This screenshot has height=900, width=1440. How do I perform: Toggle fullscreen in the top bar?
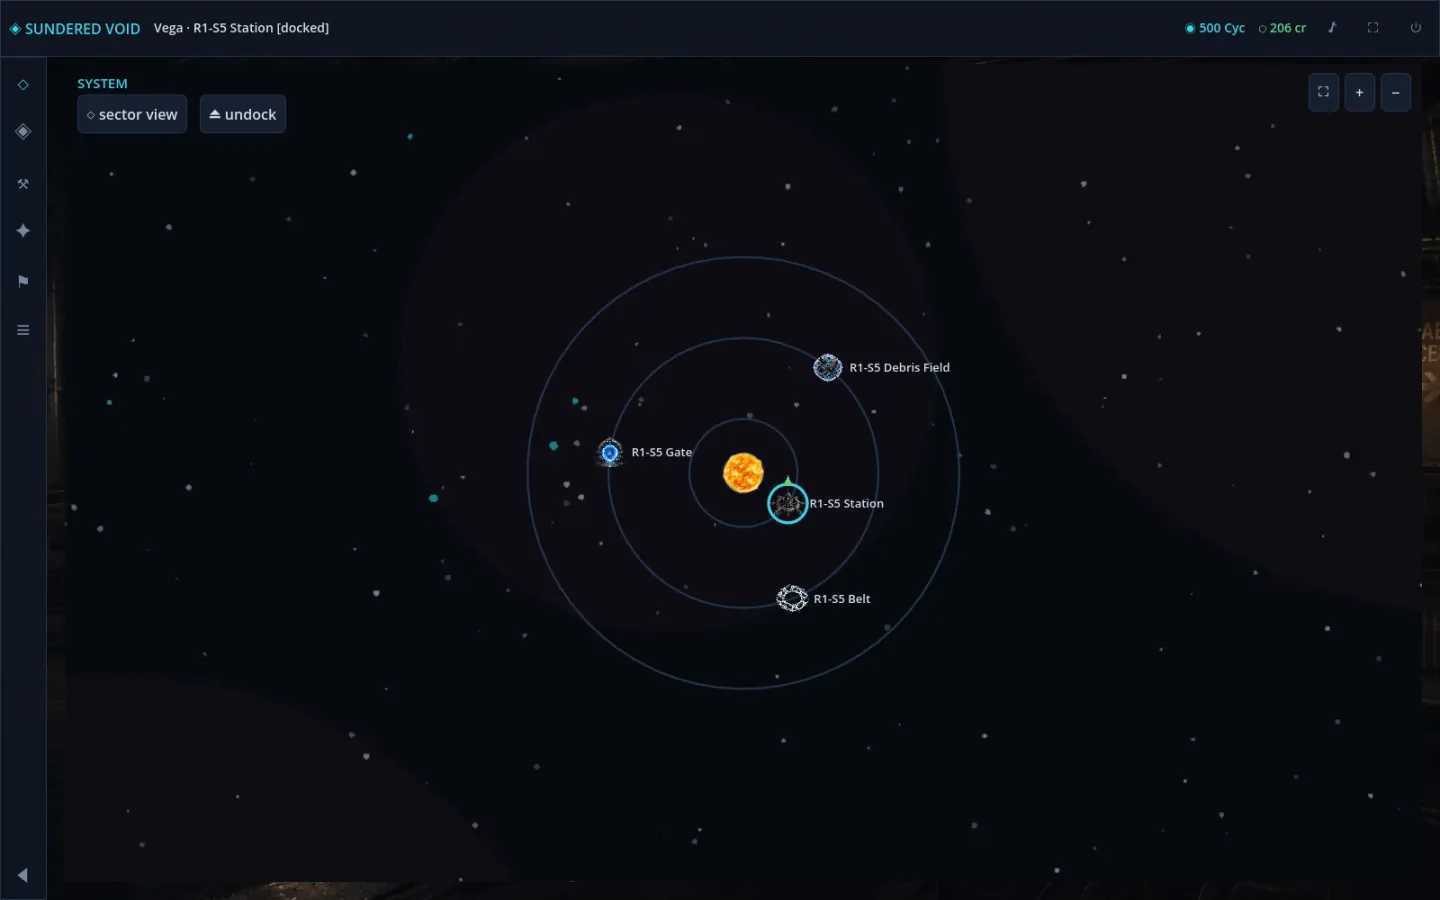pos(1373,28)
